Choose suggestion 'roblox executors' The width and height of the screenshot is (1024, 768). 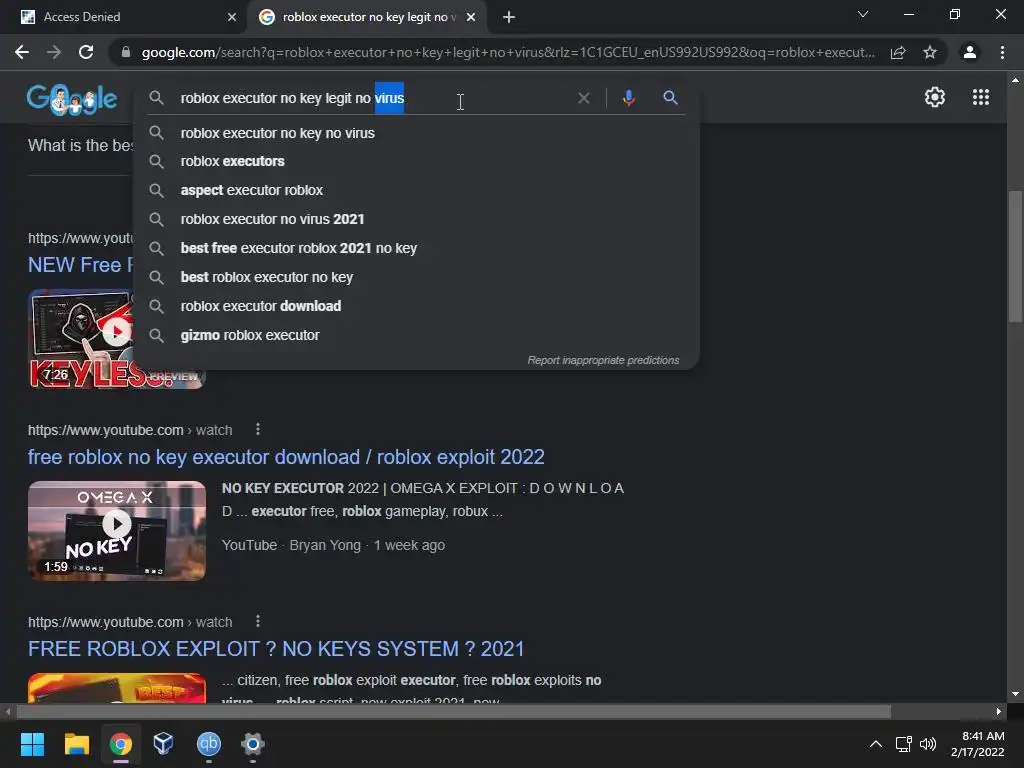click(x=417, y=161)
